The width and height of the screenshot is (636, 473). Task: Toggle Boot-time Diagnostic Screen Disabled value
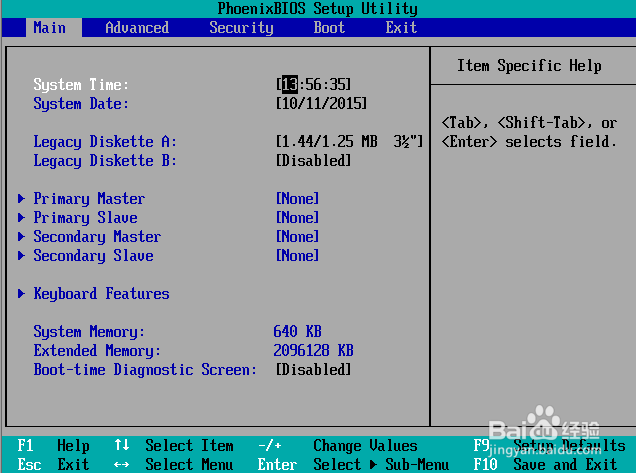(313, 370)
